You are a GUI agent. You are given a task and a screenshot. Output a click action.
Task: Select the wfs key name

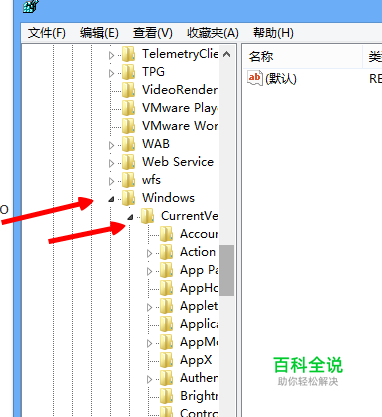point(151,180)
